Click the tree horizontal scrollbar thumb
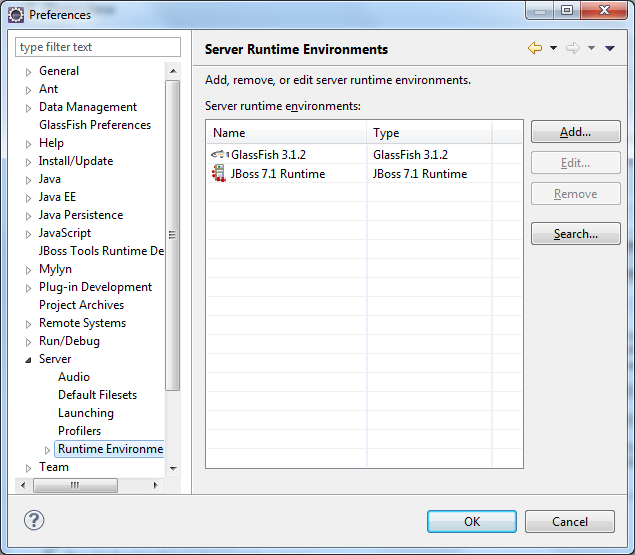 coord(75,485)
